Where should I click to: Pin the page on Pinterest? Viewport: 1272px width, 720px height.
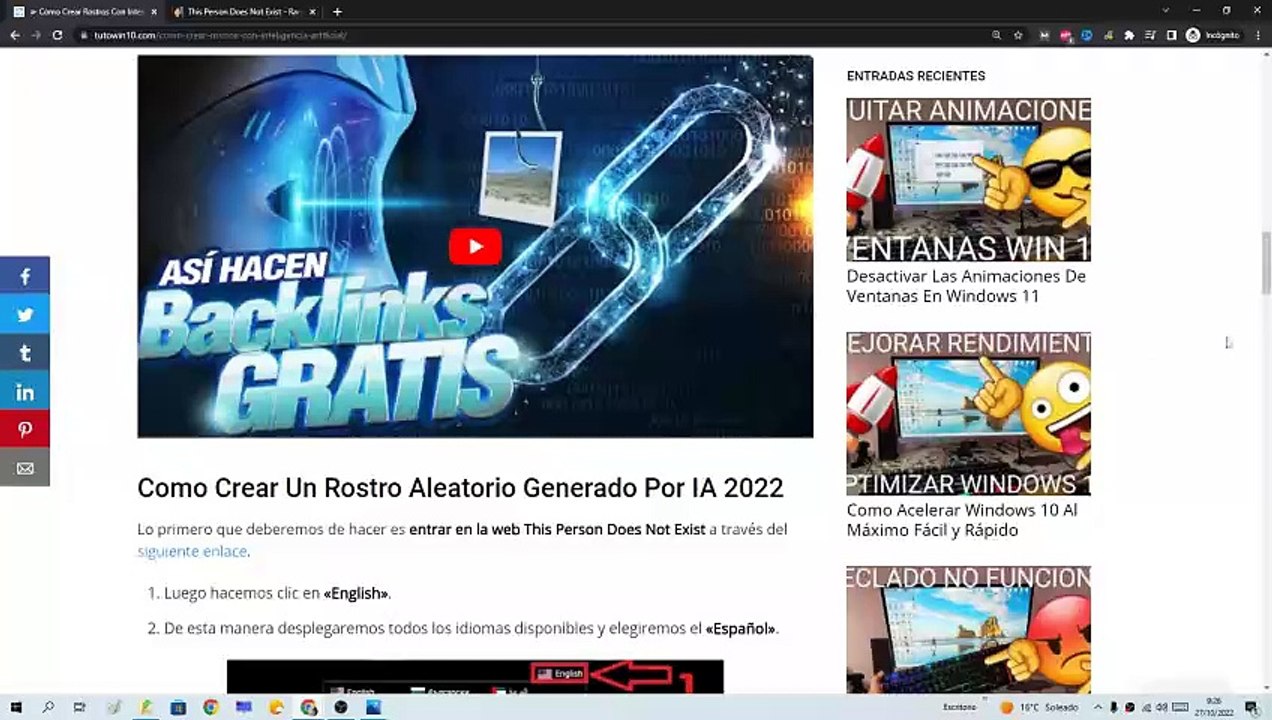tap(25, 430)
